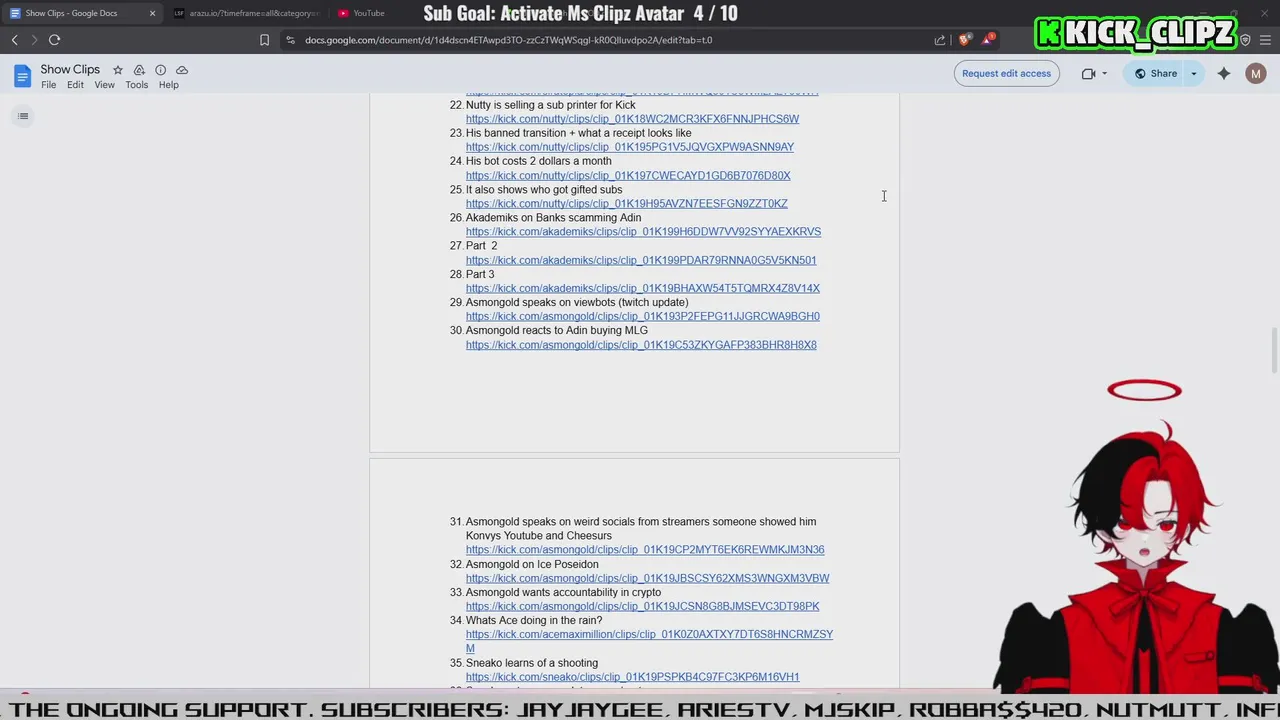Open the Help menu
The width and height of the screenshot is (1280, 720).
click(168, 85)
